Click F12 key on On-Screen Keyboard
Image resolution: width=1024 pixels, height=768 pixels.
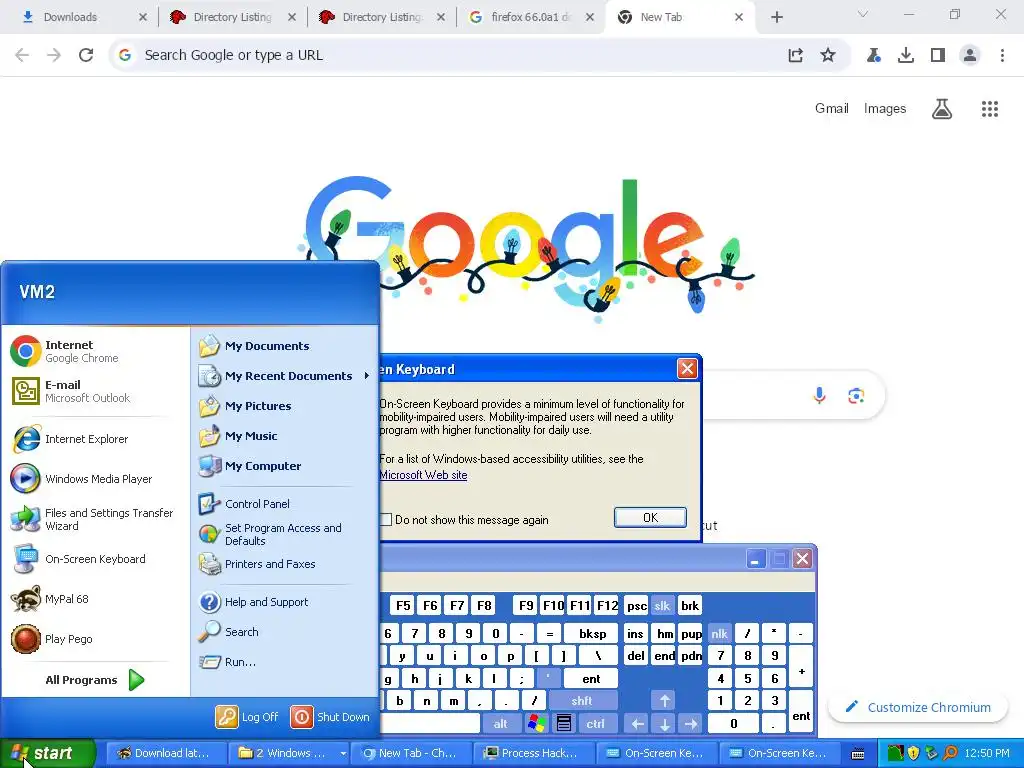(x=607, y=605)
